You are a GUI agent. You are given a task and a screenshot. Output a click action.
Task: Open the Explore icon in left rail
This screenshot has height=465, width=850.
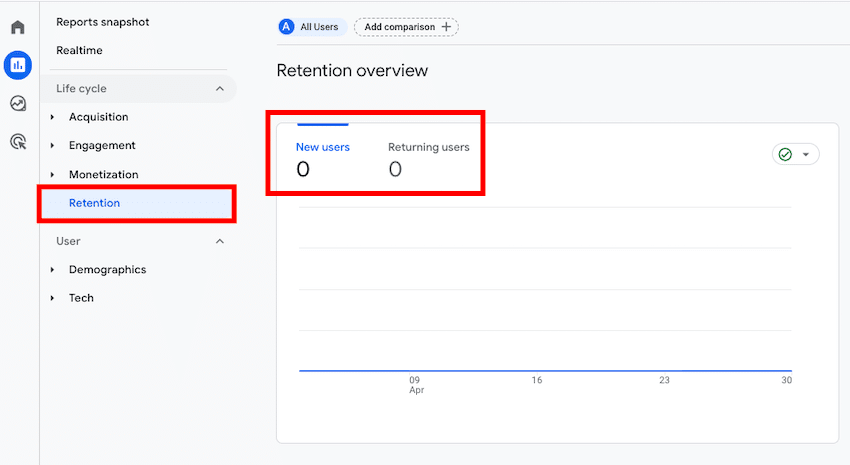(18, 103)
